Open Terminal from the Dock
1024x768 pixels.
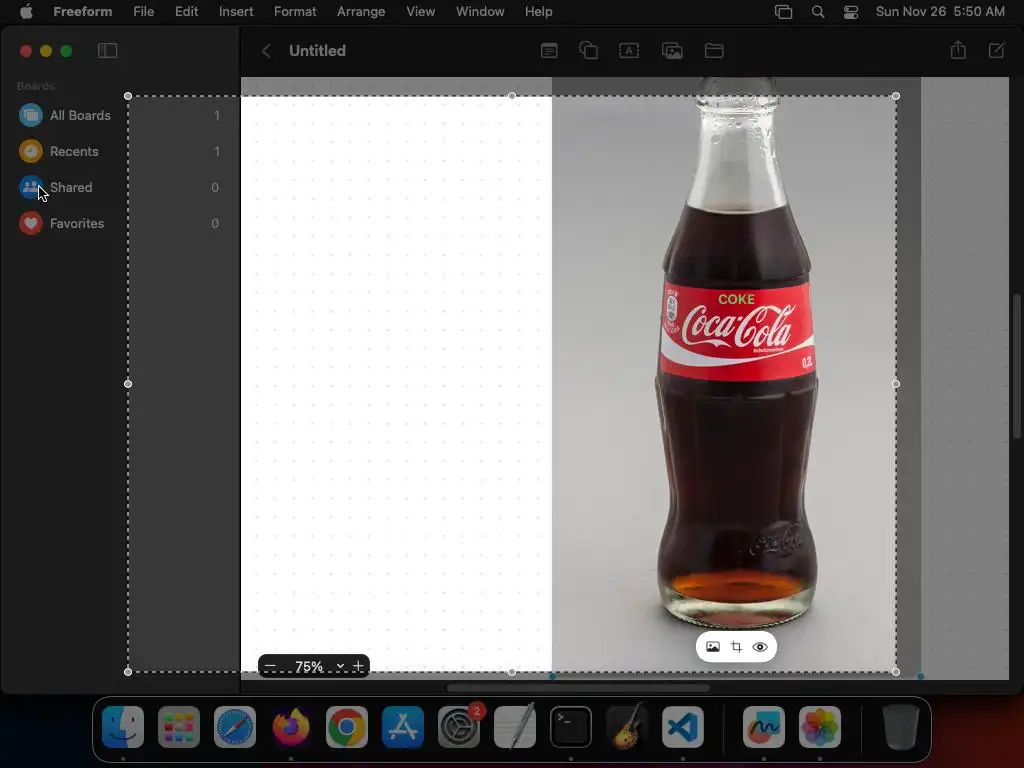[571, 727]
